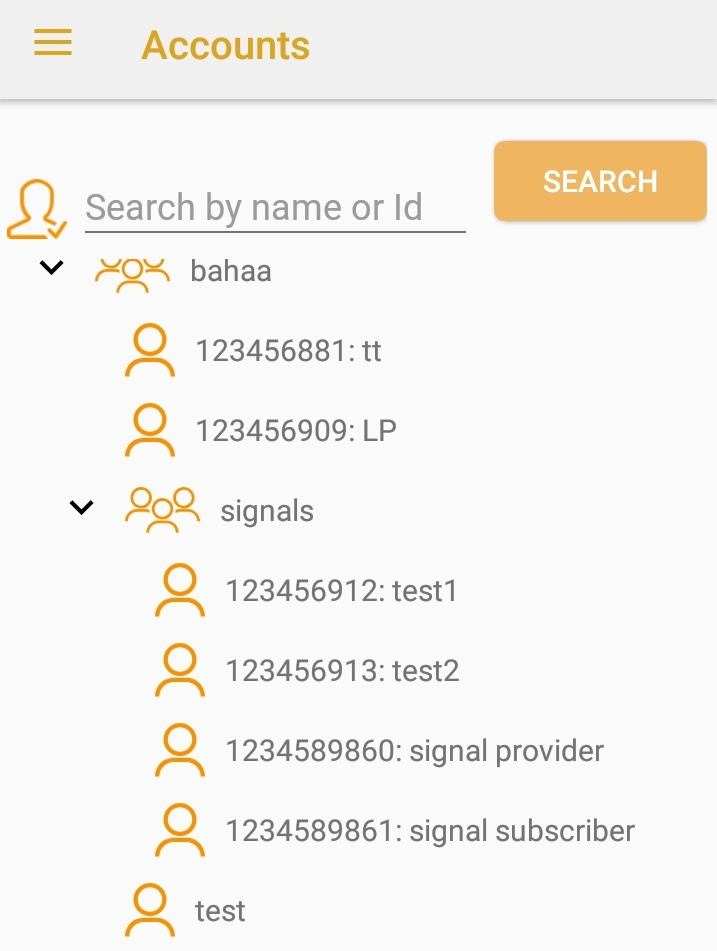The height and width of the screenshot is (951, 717).
Task: Click the user icon next to test
Action: pyautogui.click(x=150, y=911)
